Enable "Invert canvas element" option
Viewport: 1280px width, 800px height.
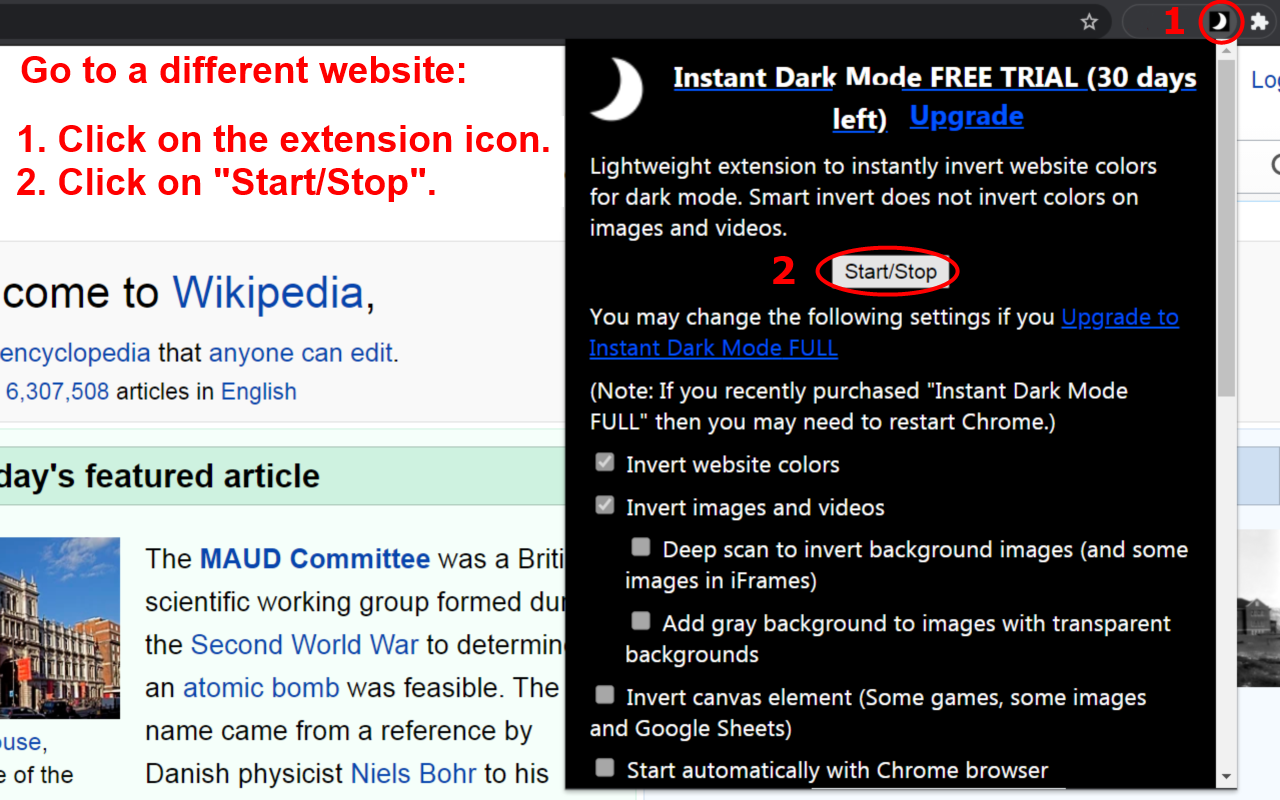click(x=605, y=694)
